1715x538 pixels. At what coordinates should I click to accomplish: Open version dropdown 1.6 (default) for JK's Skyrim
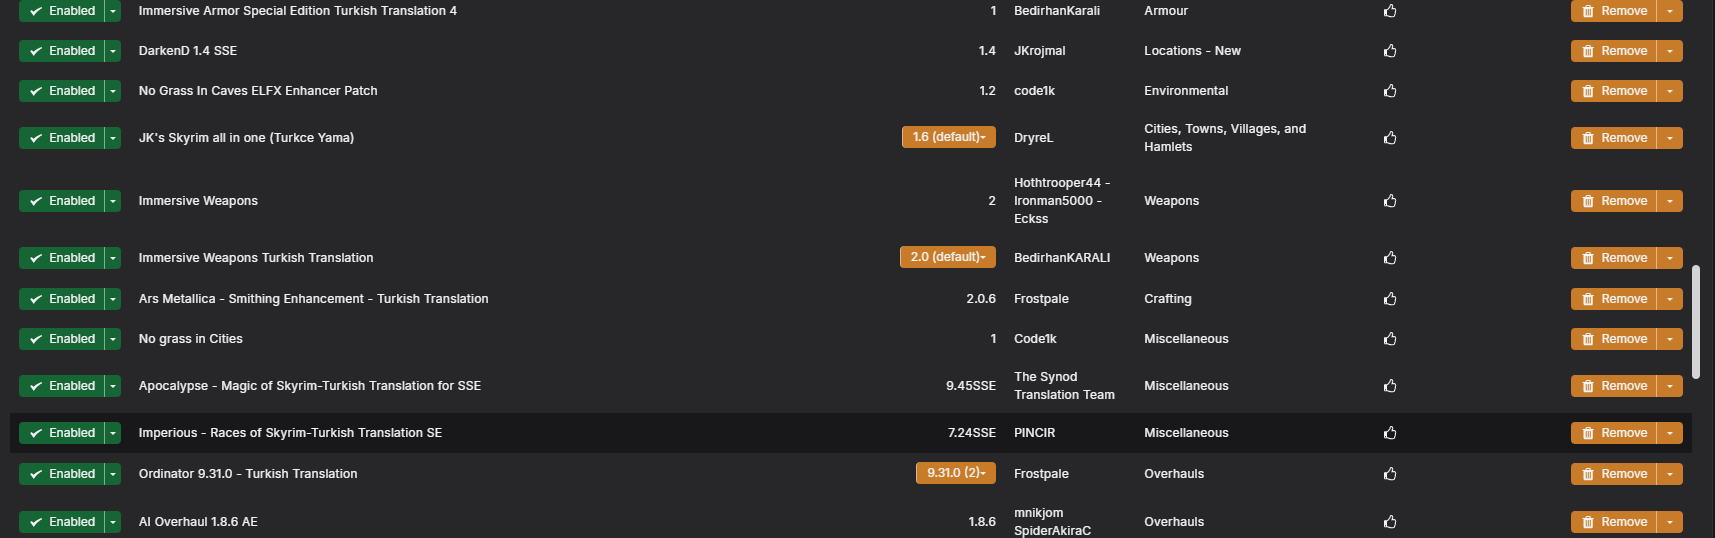(x=948, y=137)
